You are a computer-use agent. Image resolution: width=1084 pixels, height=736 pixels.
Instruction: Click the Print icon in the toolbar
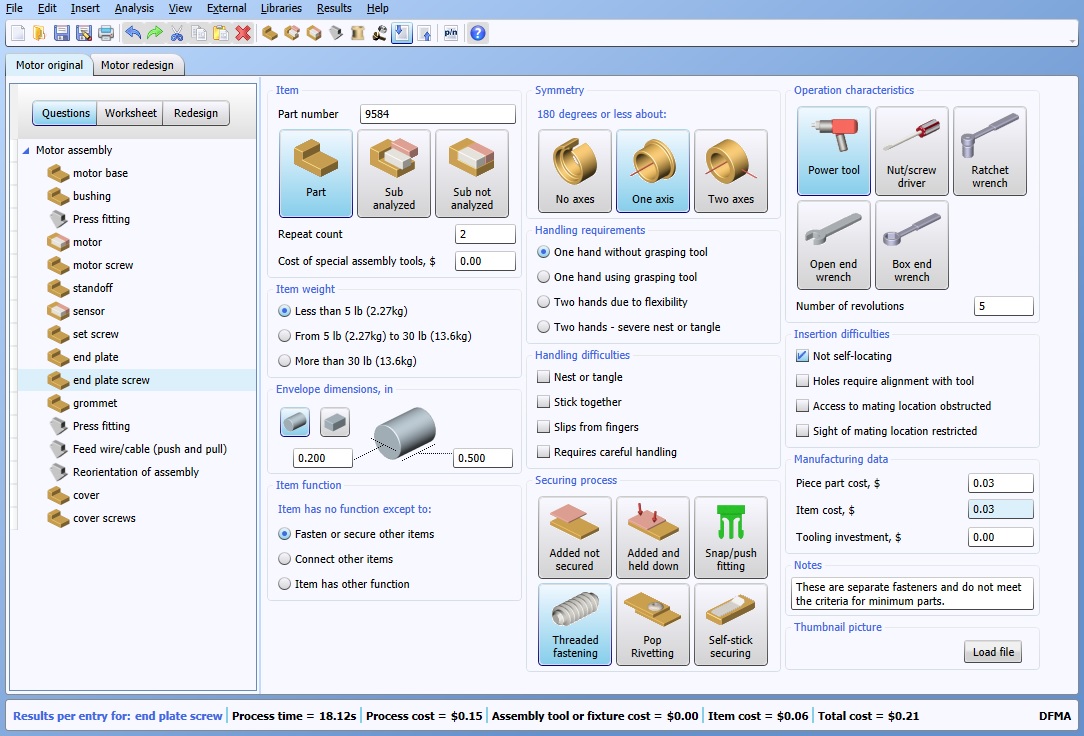105,33
